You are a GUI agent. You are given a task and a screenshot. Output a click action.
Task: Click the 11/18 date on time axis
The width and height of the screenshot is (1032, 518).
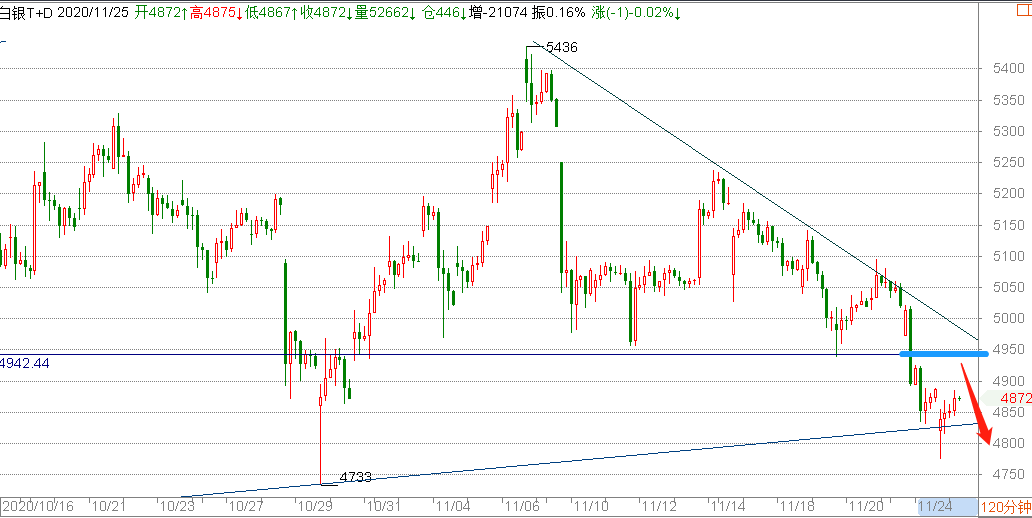(x=797, y=506)
